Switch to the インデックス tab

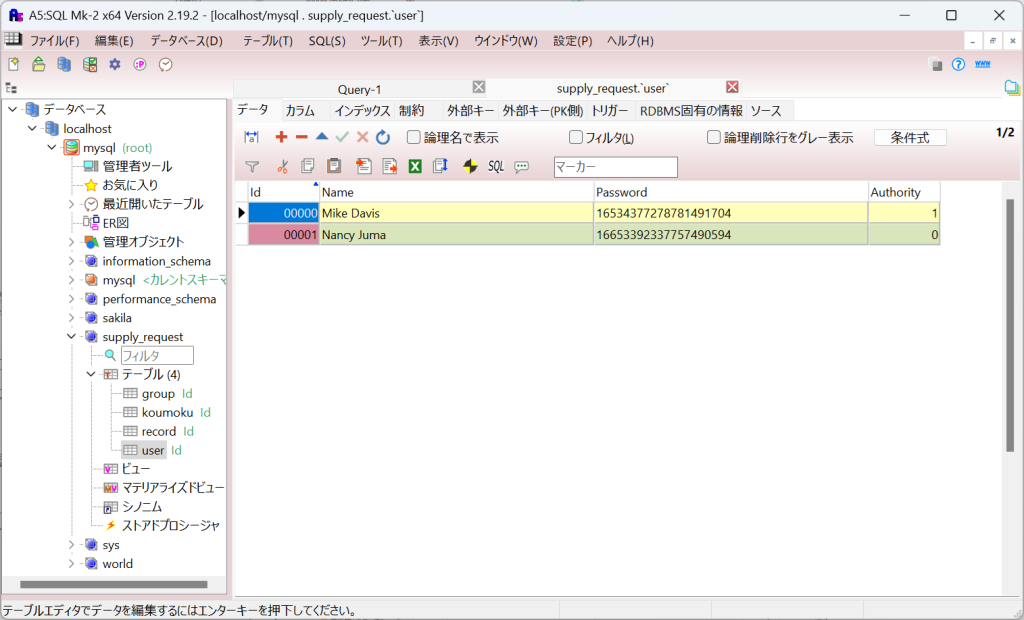pyautogui.click(x=362, y=111)
